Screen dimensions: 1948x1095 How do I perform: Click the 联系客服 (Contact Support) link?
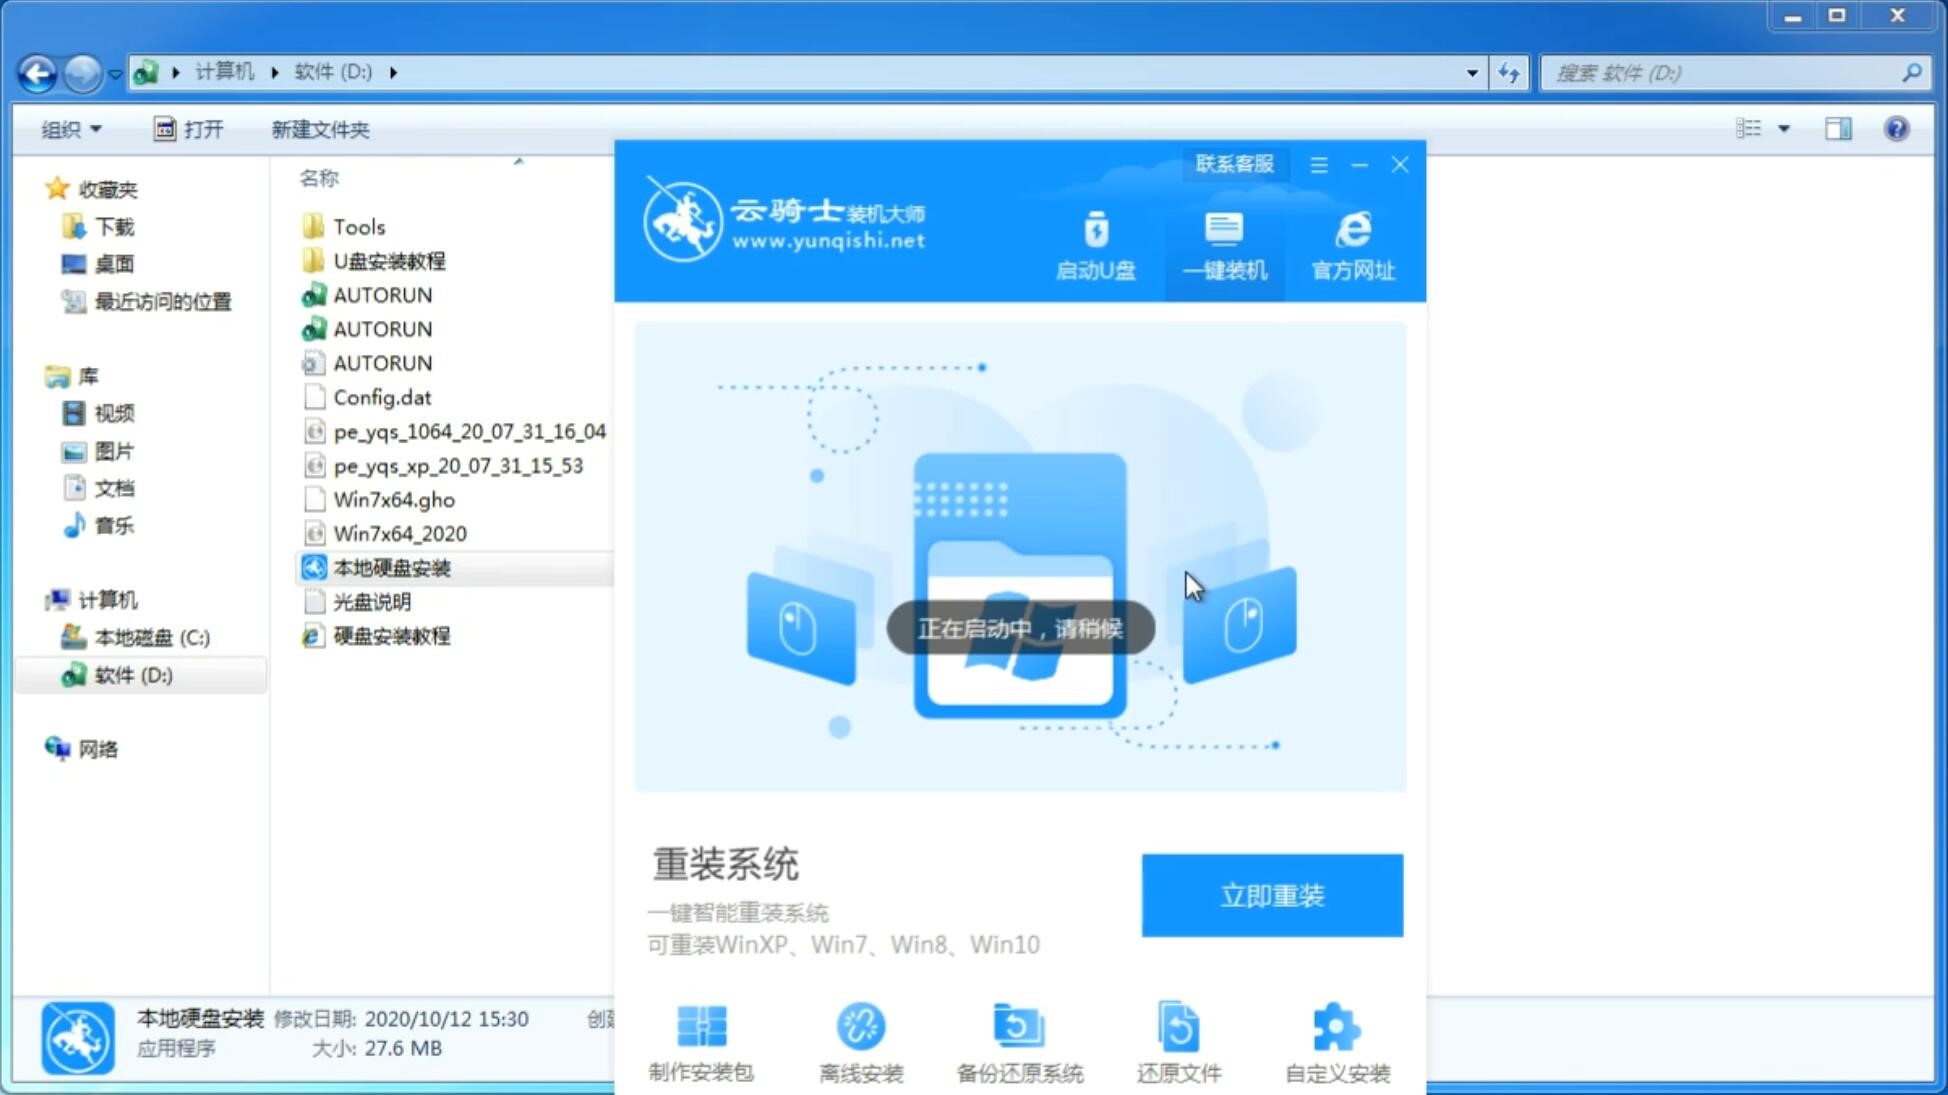[1234, 163]
